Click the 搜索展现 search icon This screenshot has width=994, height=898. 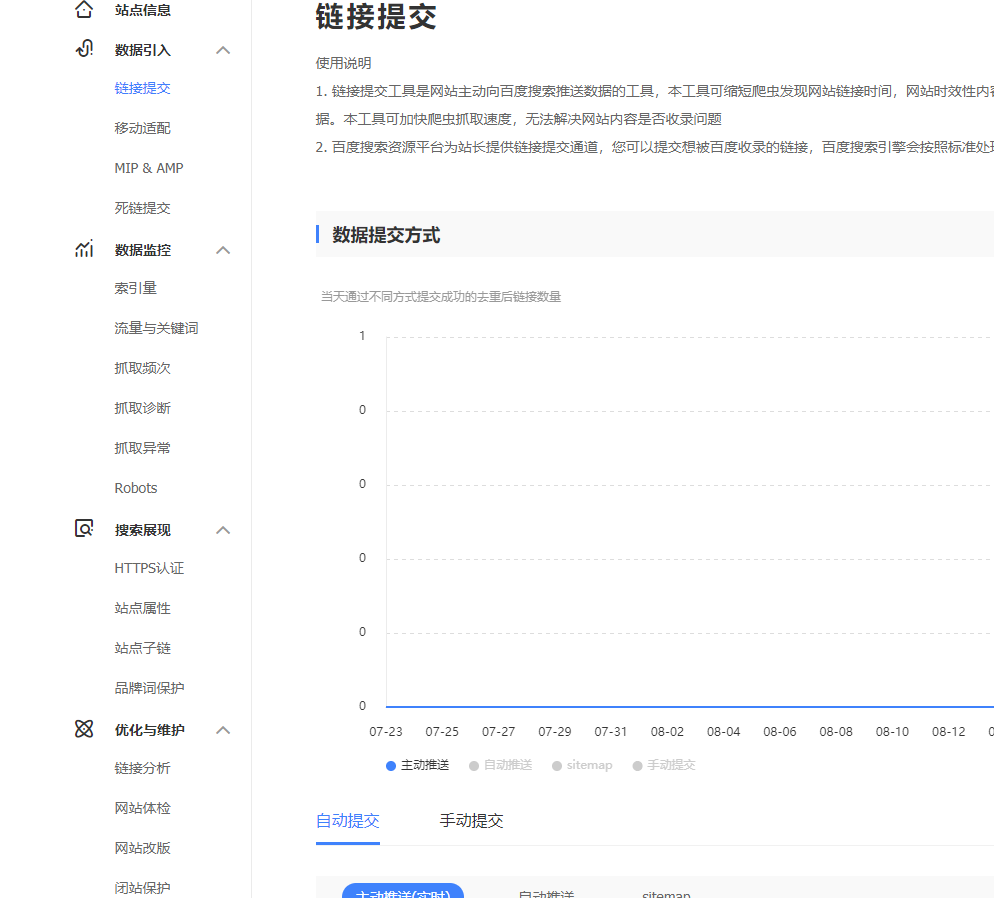pyautogui.click(x=84, y=529)
